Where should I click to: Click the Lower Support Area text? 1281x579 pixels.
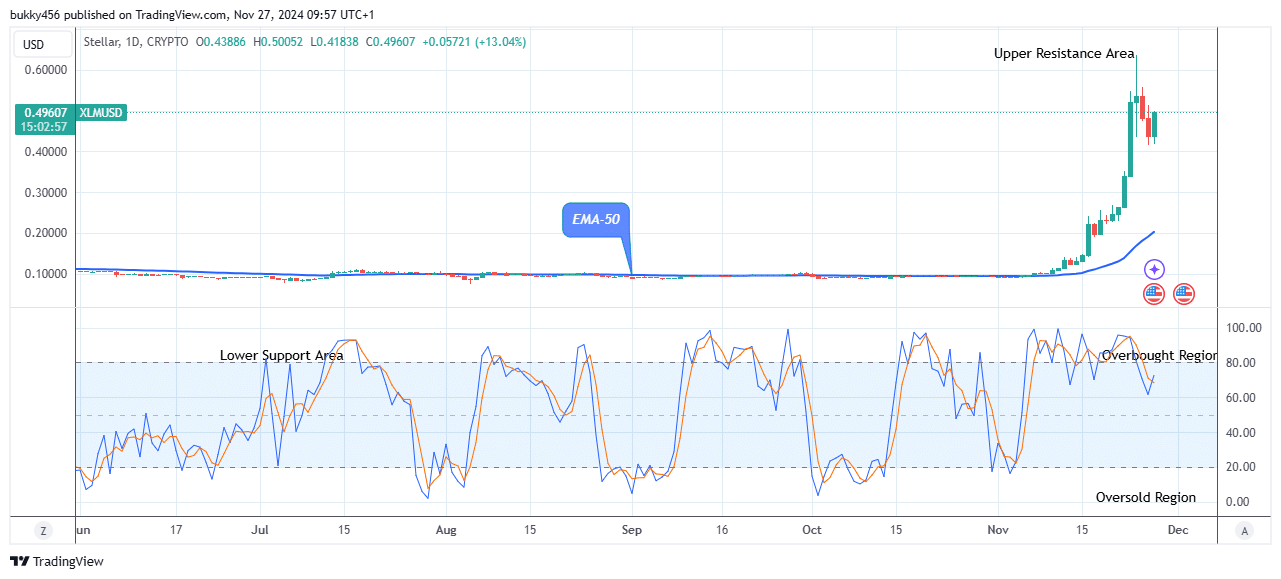(282, 355)
